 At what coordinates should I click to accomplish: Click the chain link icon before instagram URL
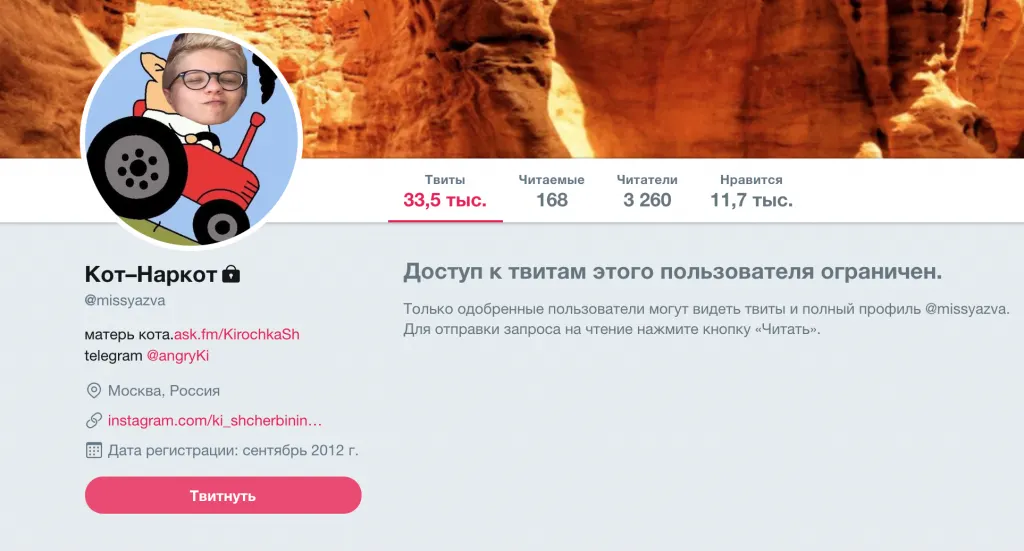[94, 420]
